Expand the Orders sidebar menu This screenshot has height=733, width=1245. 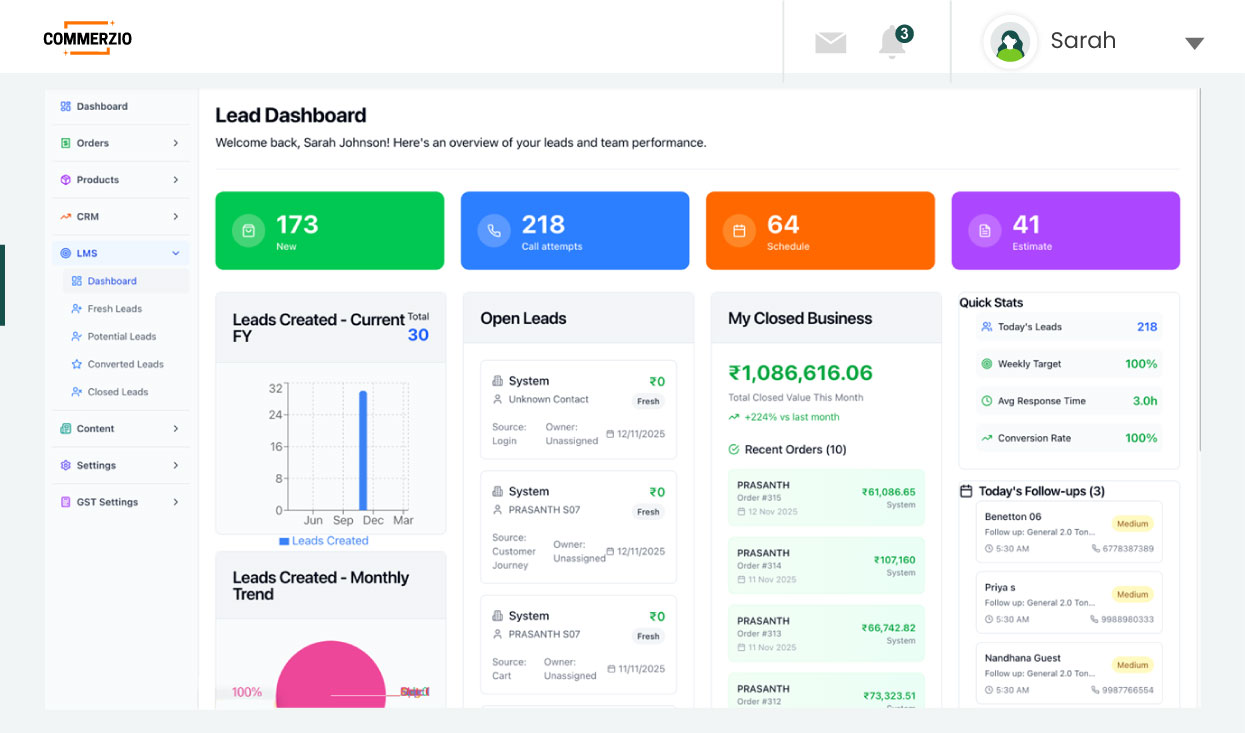tap(120, 143)
